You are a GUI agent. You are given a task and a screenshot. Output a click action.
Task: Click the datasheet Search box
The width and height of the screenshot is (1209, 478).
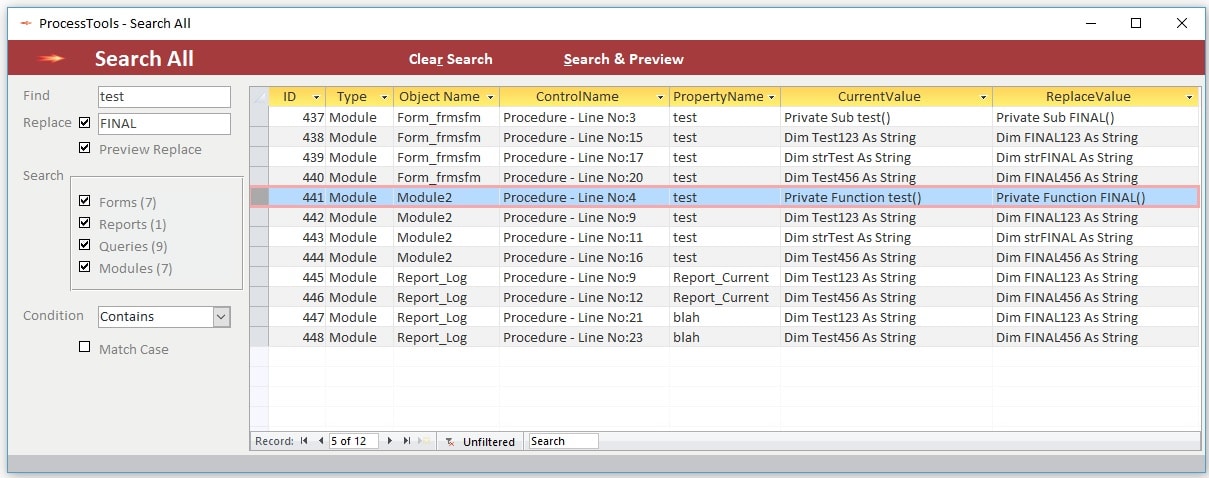pos(563,441)
